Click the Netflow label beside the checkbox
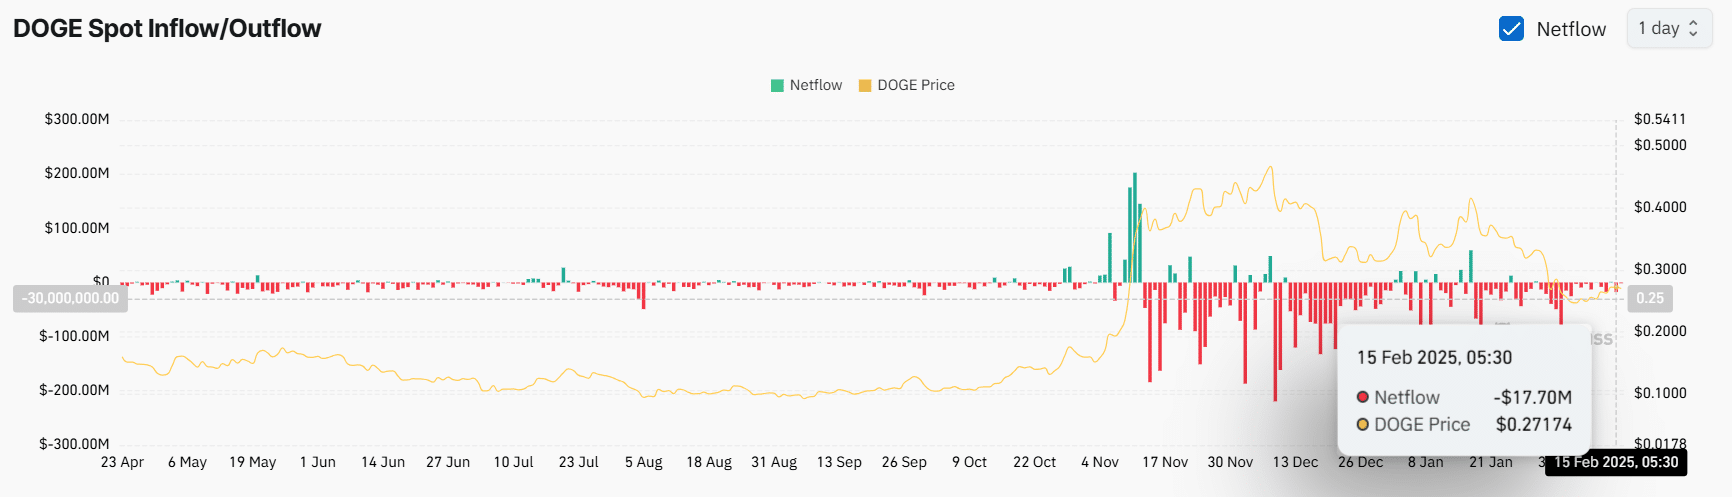The height and width of the screenshot is (497, 1732). [1571, 29]
